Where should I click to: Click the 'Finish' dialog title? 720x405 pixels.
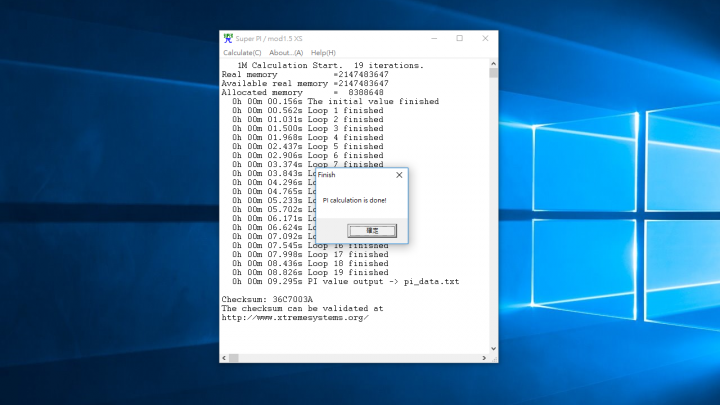(326, 175)
